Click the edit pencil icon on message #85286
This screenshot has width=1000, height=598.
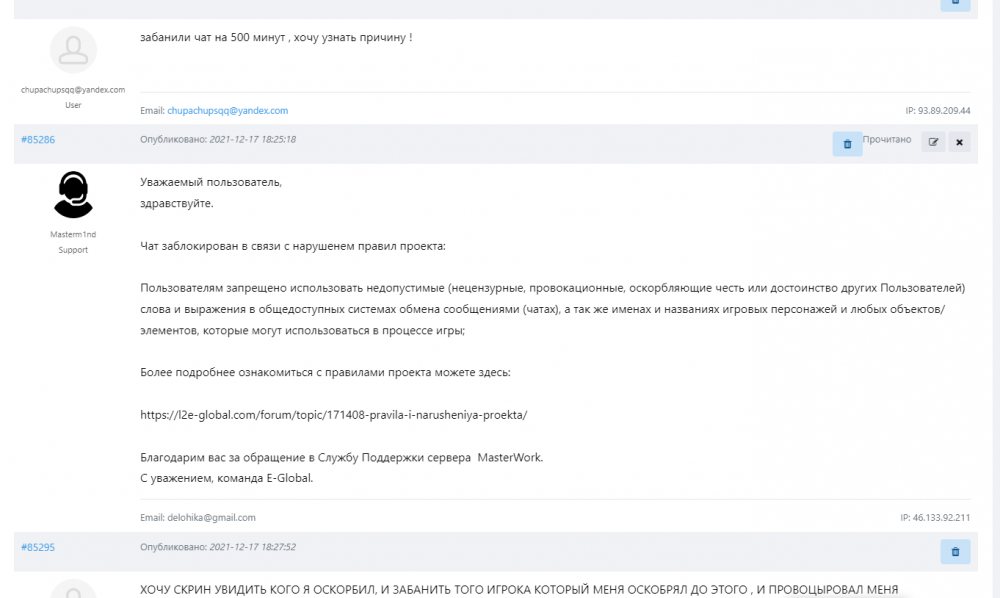(x=933, y=142)
